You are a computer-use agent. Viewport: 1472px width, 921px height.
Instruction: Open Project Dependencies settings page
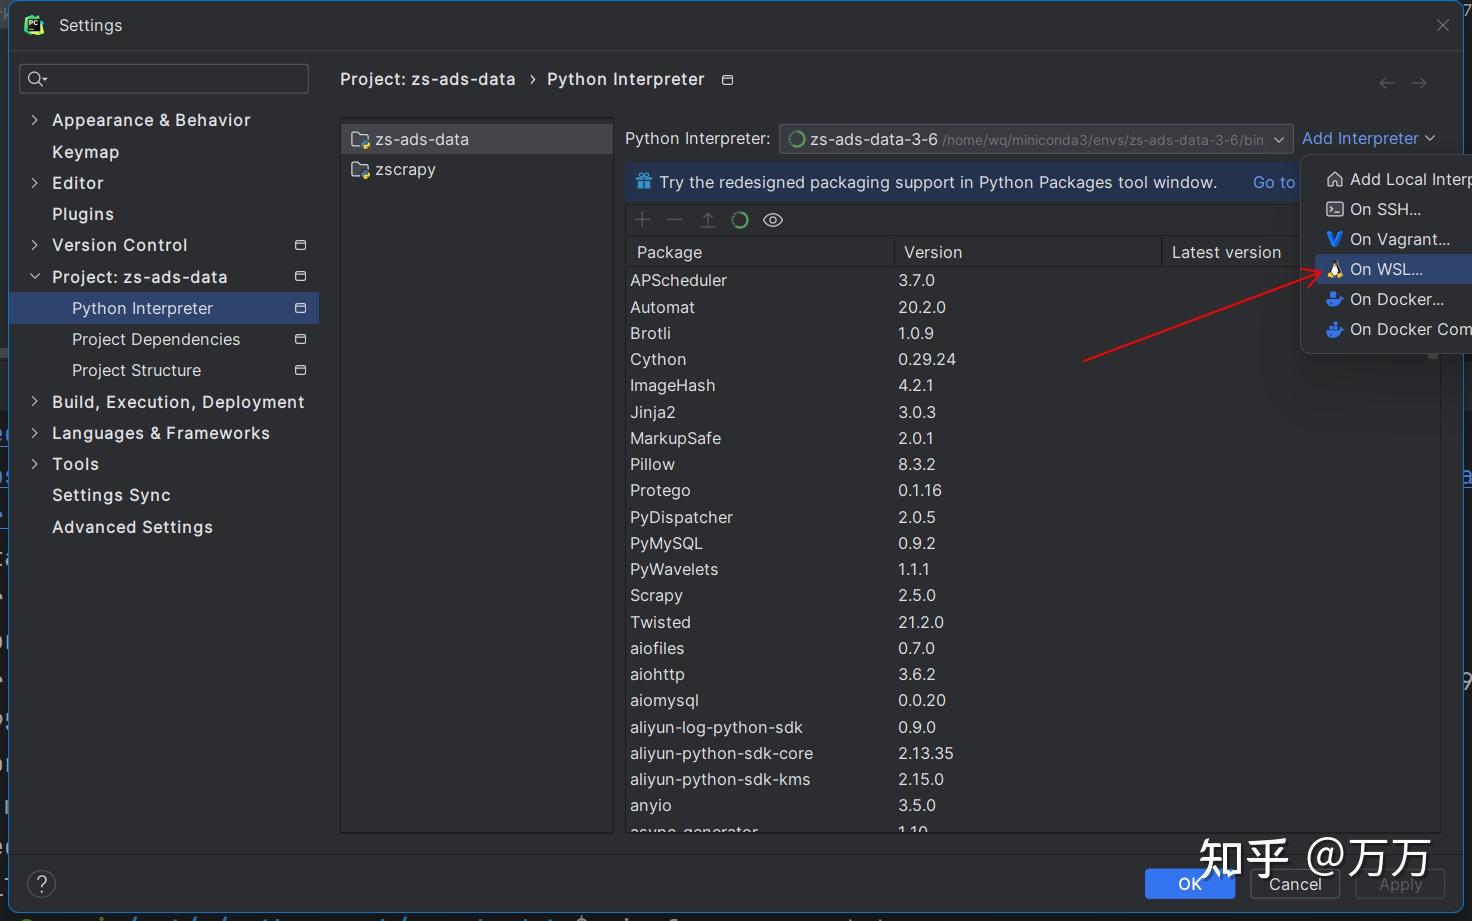(x=156, y=339)
